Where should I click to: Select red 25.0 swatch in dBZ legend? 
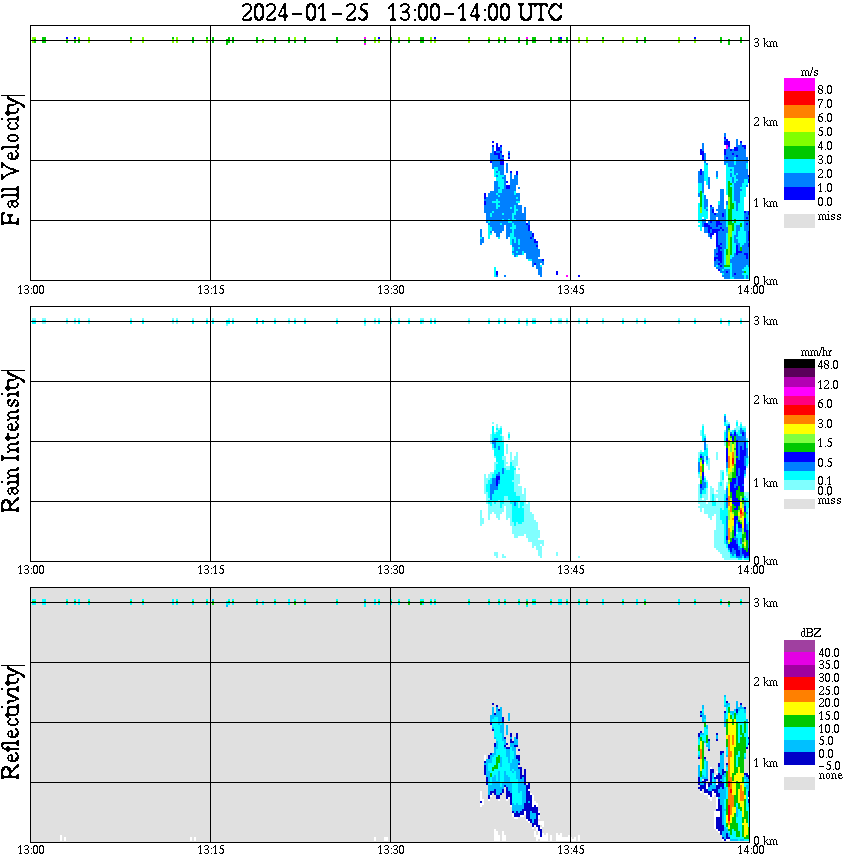point(799,684)
